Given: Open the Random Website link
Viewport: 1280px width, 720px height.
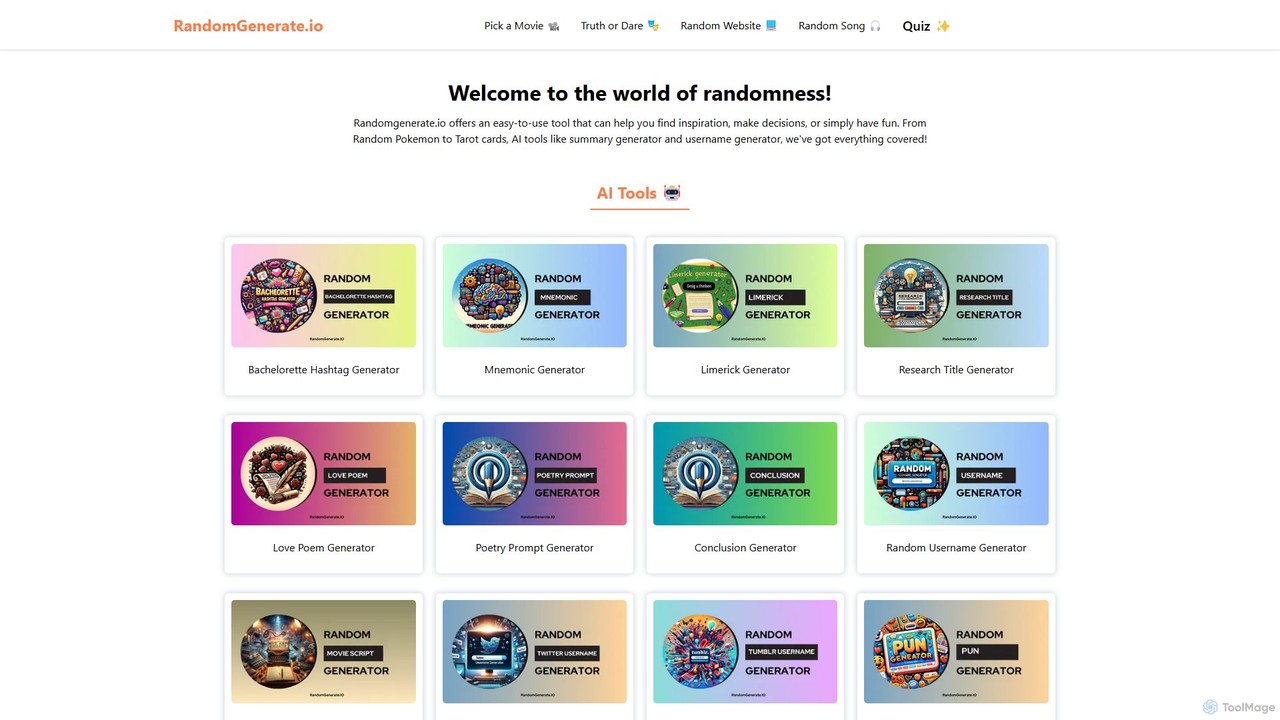Looking at the screenshot, I should 729,26.
